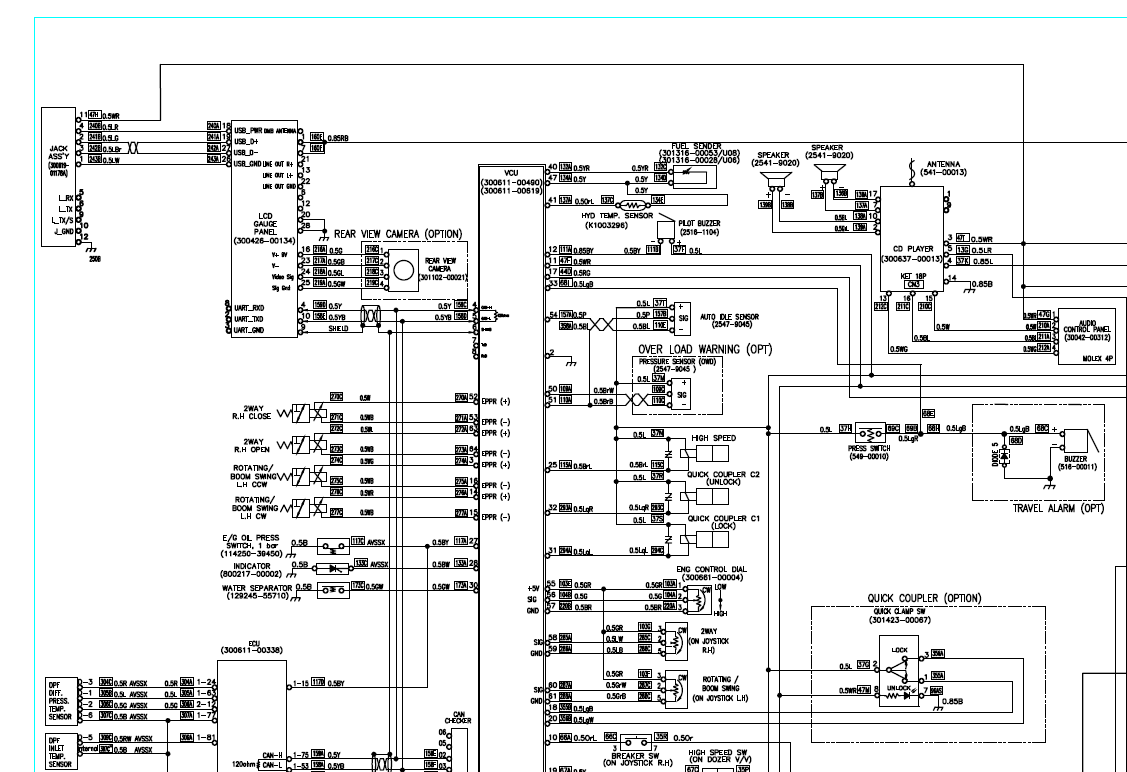Select the QUICK COUPLER C2 (UNLOCK) label
The image size is (1127, 772).
723,478
